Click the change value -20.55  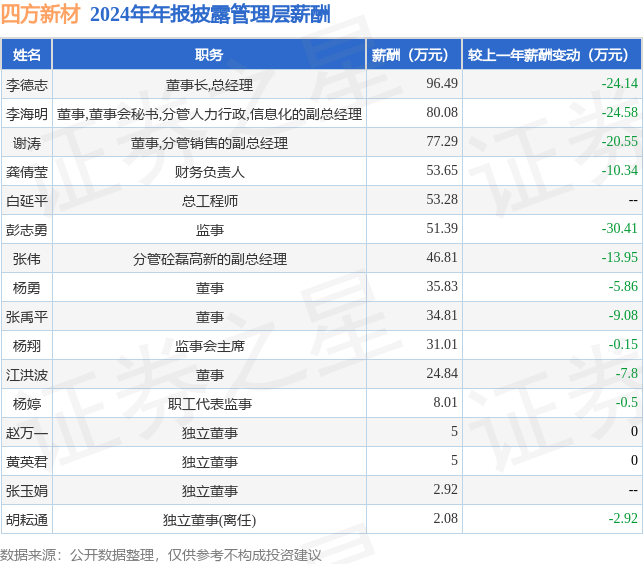click(620, 142)
